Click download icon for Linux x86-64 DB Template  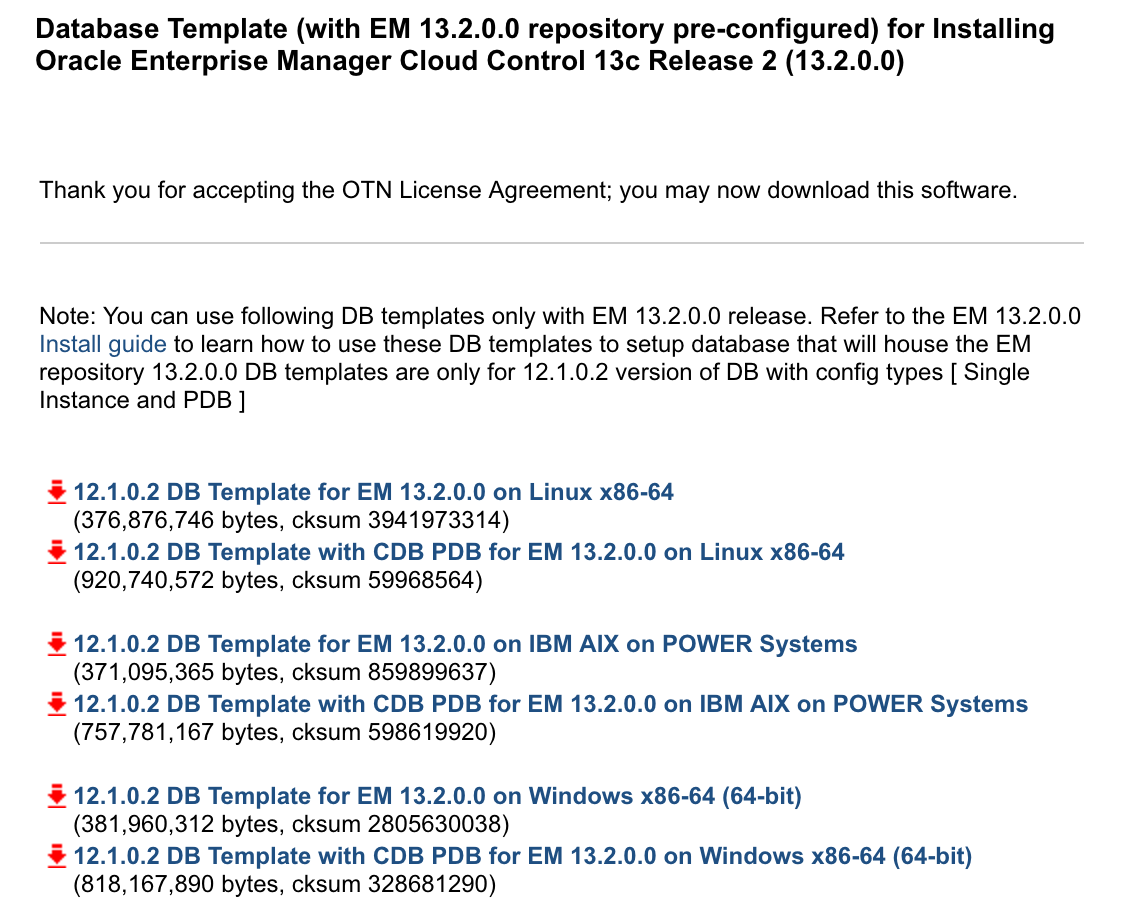57,493
